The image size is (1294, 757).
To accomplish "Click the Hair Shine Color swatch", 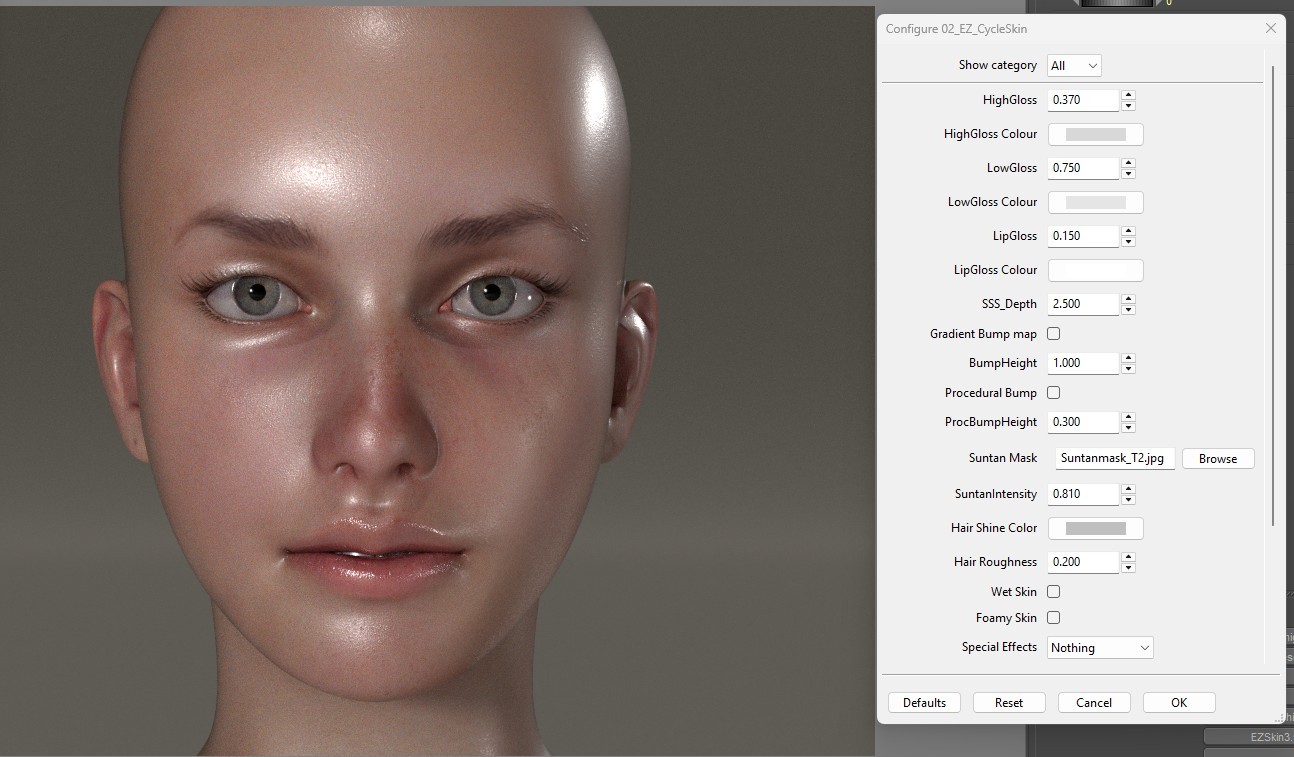I will click(x=1095, y=527).
